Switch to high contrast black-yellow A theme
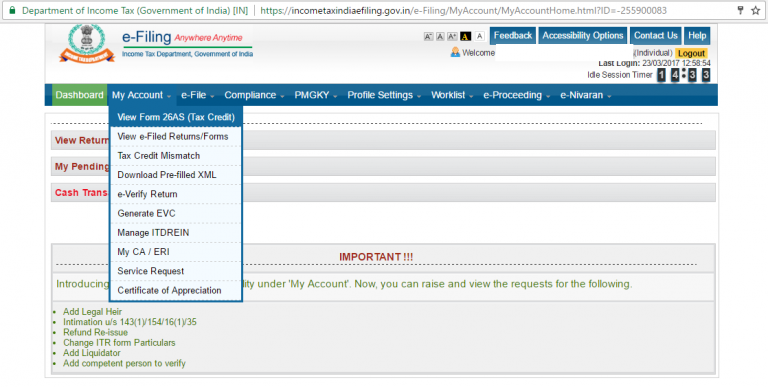 tap(465, 36)
